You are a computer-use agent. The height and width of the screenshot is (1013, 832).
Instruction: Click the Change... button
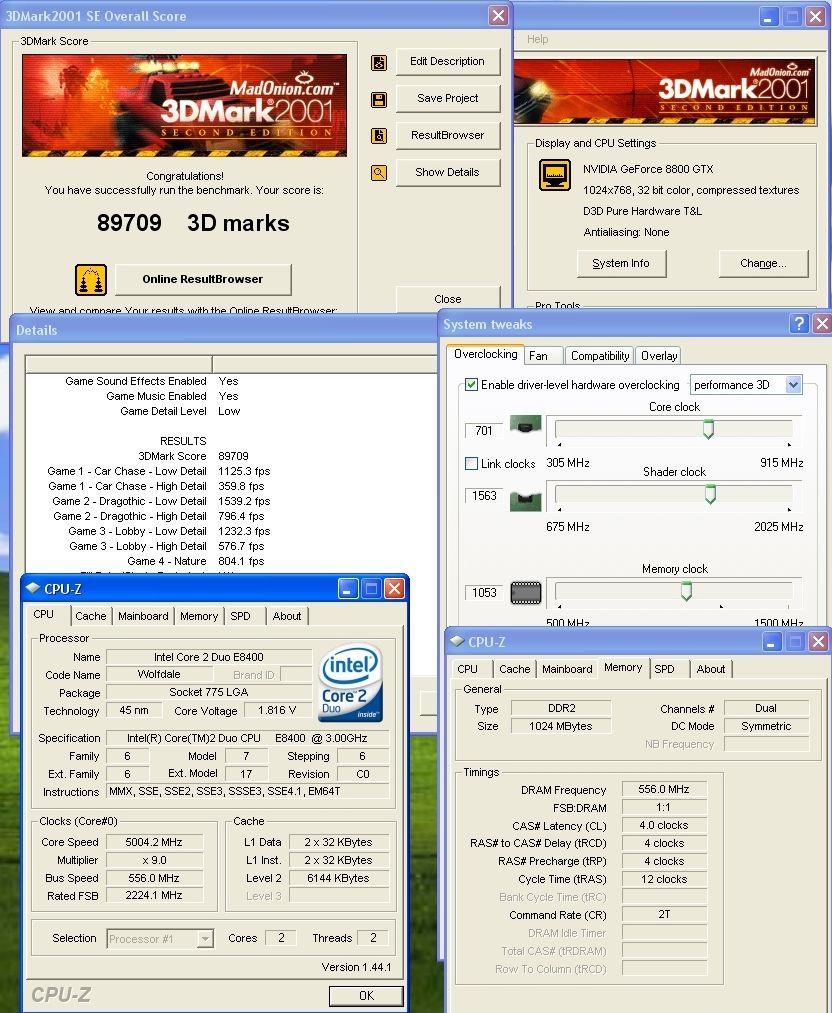763,263
